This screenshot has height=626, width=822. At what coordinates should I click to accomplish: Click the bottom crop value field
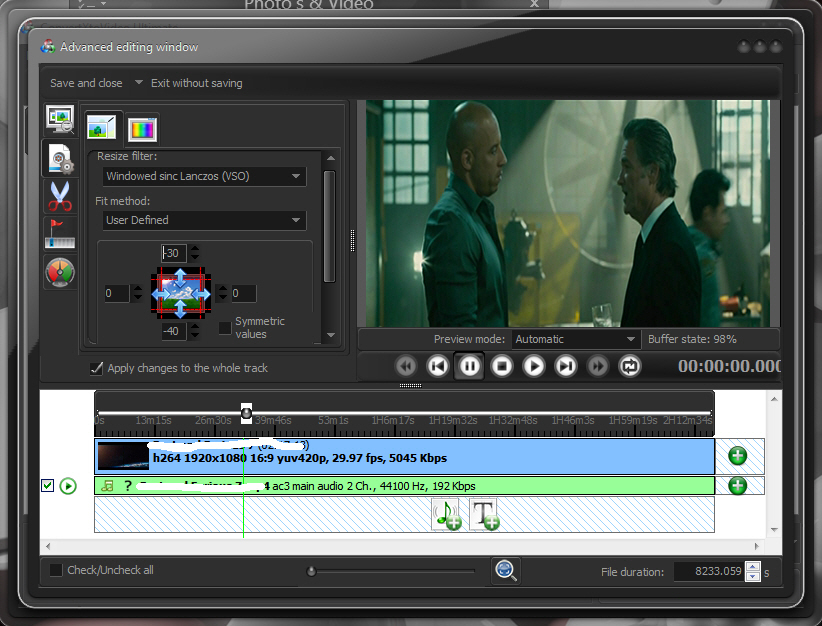174,331
